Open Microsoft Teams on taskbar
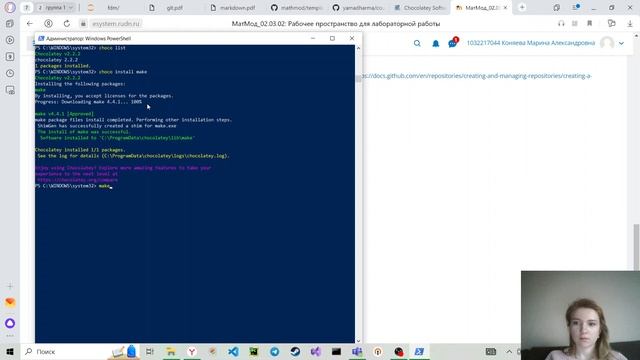This screenshot has width=640, height=360. coord(357,351)
